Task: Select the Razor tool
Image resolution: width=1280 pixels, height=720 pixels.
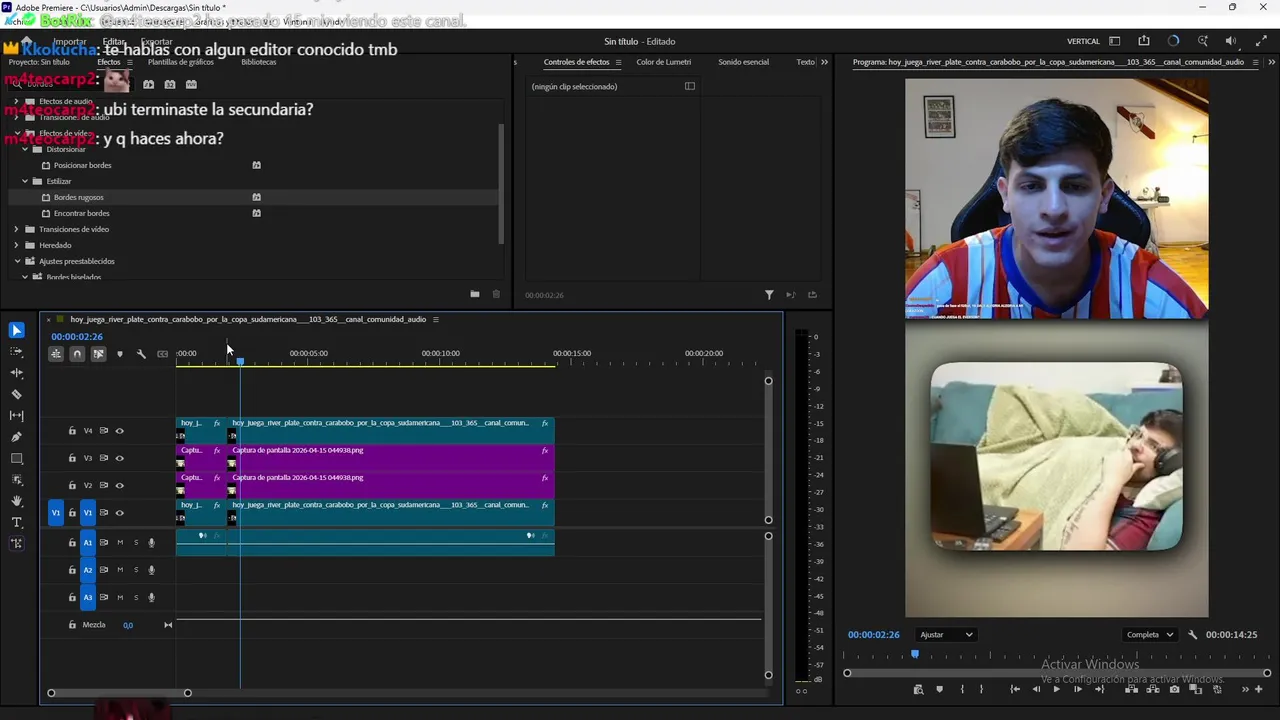Action: [17, 394]
